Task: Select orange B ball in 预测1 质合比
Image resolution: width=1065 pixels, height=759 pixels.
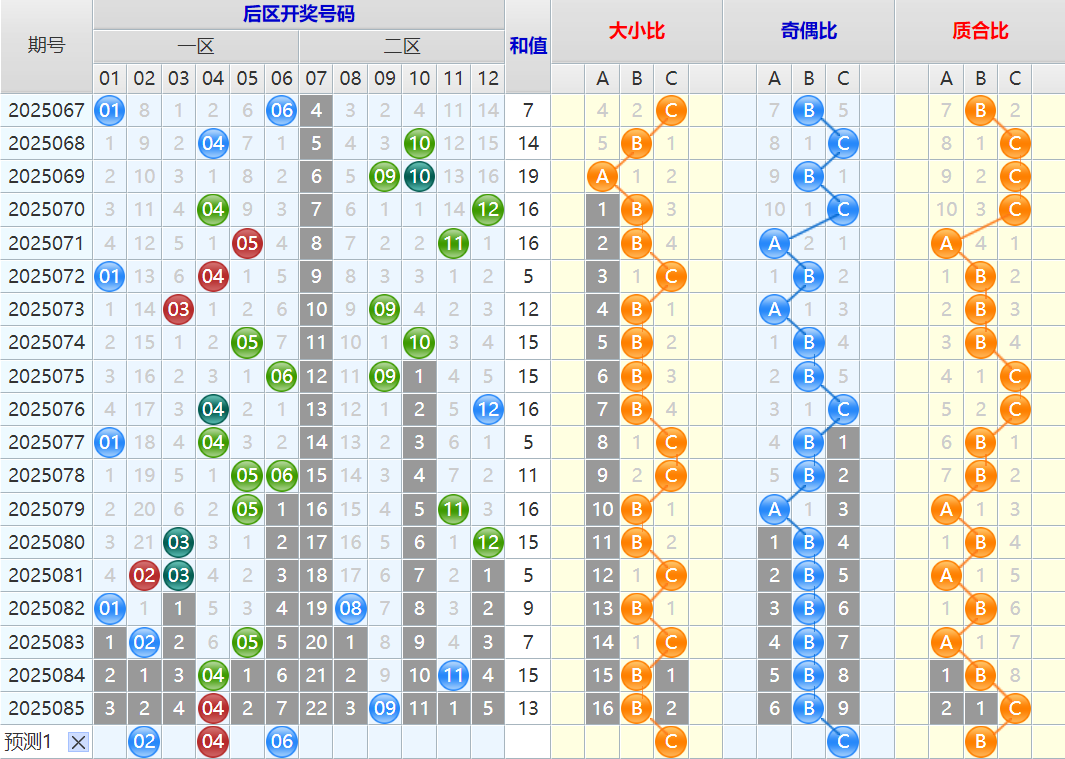Action: pos(980,741)
